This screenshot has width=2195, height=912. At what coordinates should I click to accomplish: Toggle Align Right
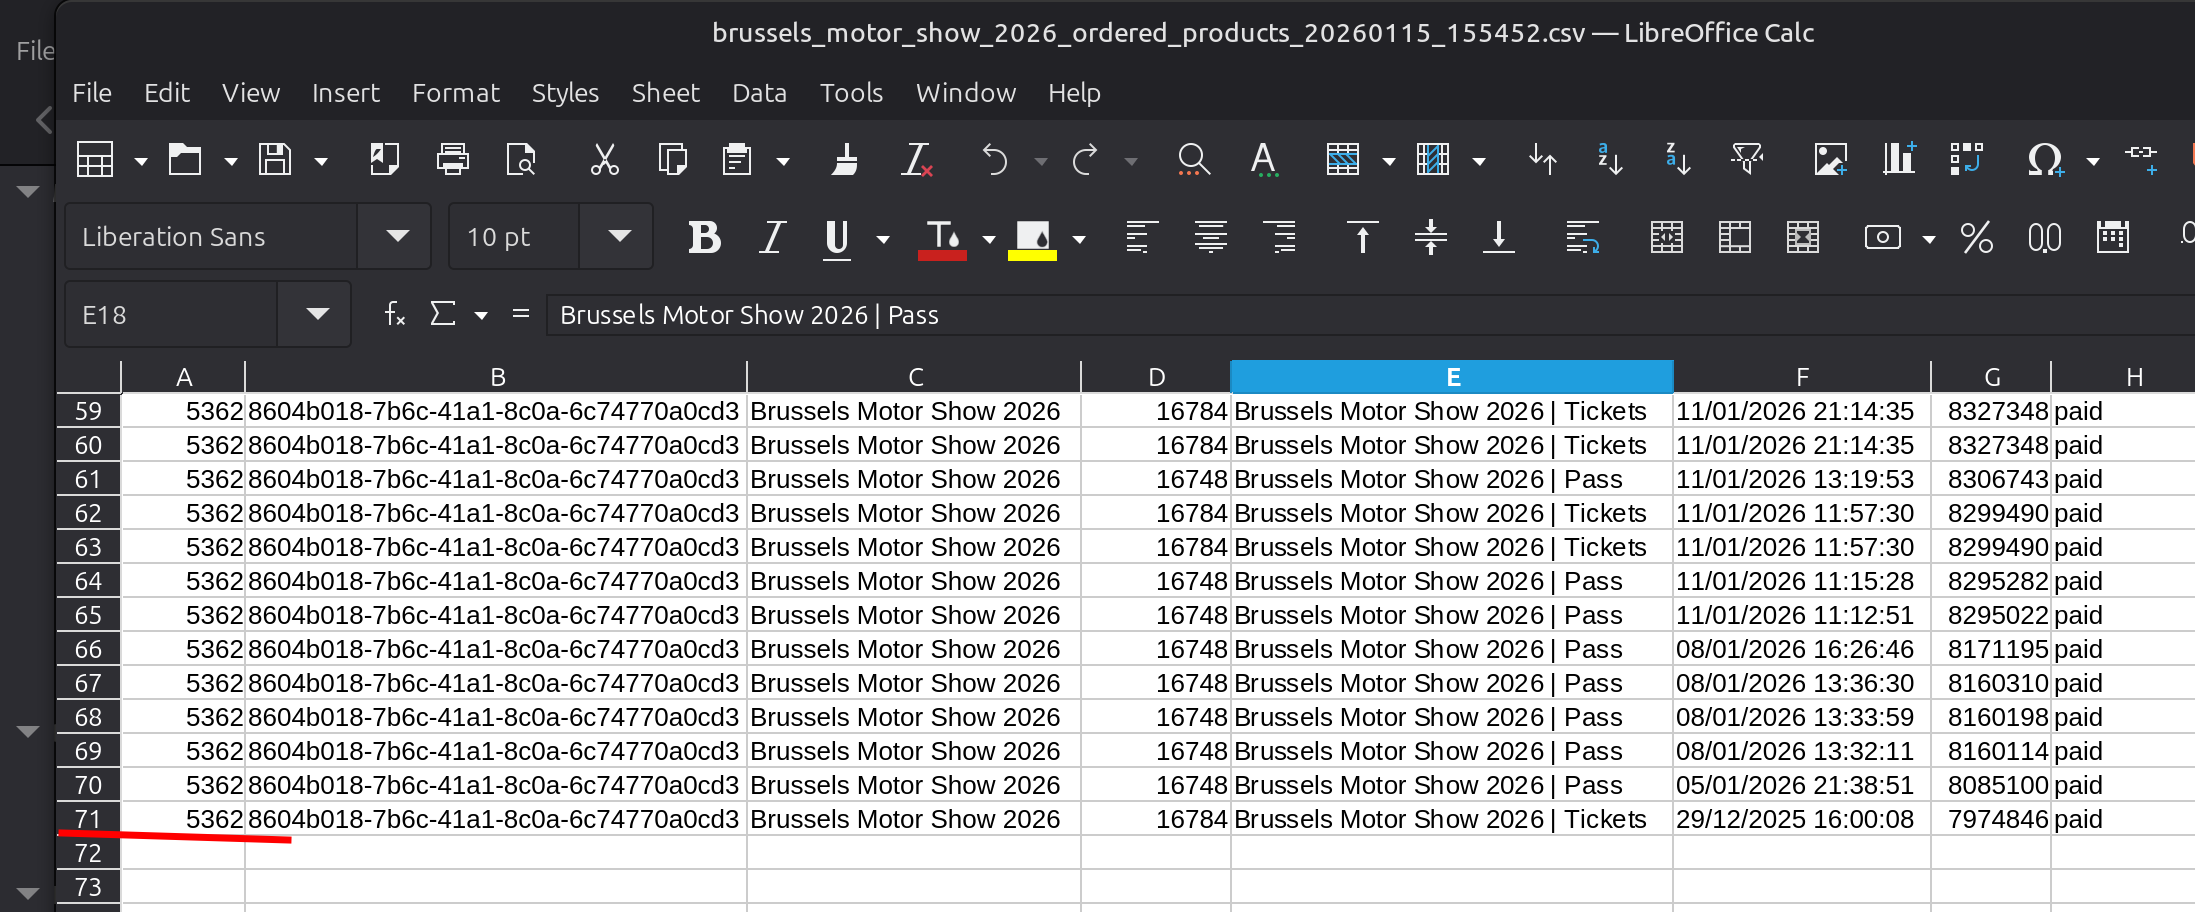click(x=1279, y=238)
